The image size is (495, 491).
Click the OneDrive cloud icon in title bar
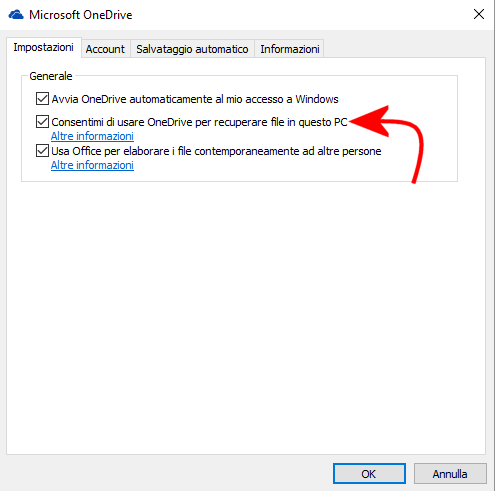coord(16,15)
